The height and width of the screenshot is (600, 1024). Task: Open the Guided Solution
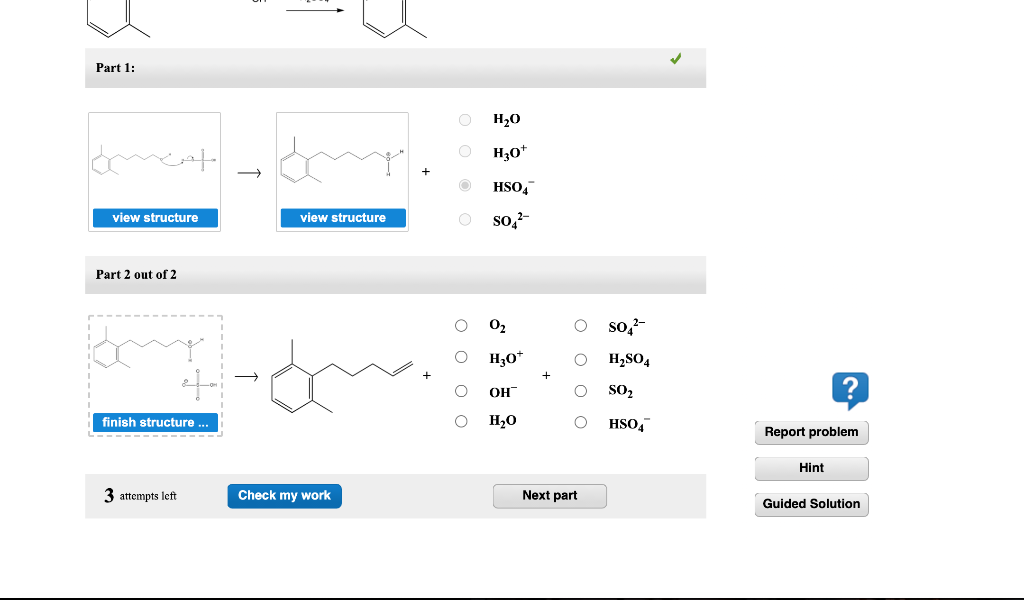pos(811,504)
